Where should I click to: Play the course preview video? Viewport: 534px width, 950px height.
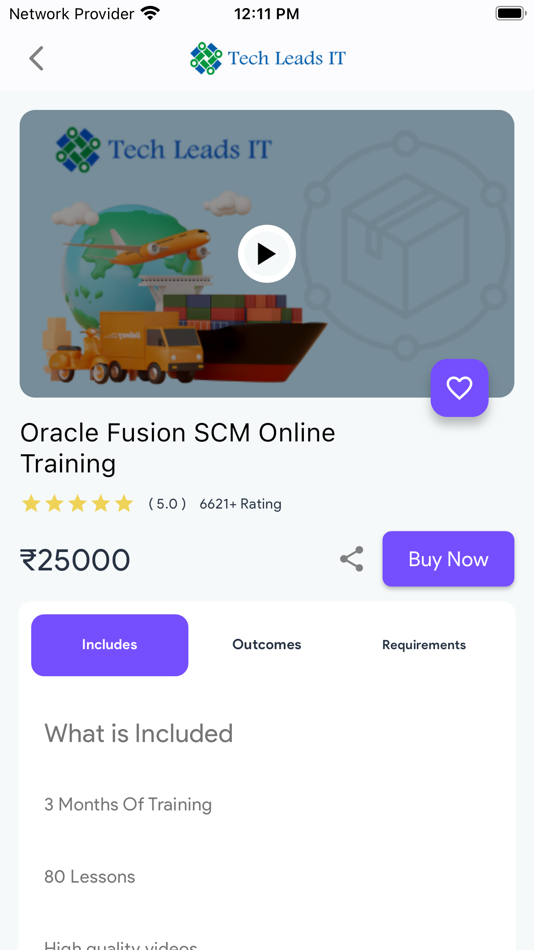pyautogui.click(x=267, y=254)
